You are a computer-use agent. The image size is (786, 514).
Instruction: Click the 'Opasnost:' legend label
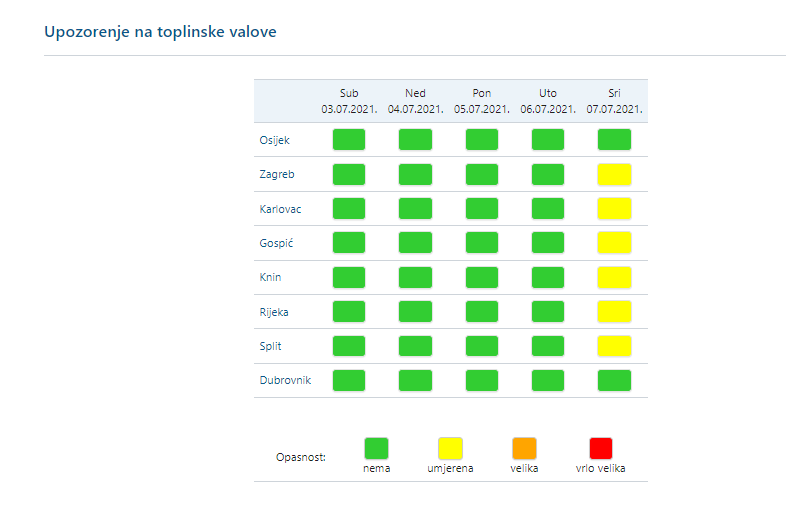click(301, 458)
